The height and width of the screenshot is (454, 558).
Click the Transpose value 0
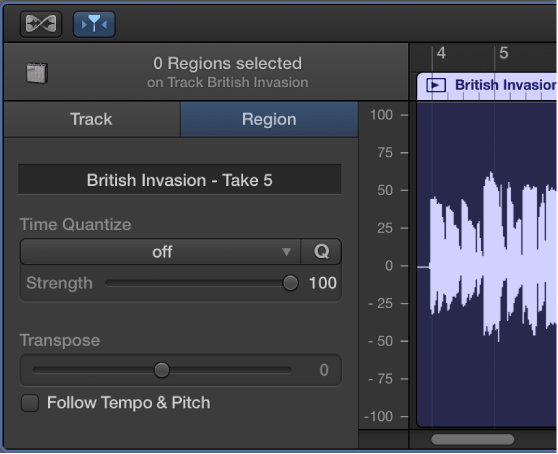click(323, 370)
